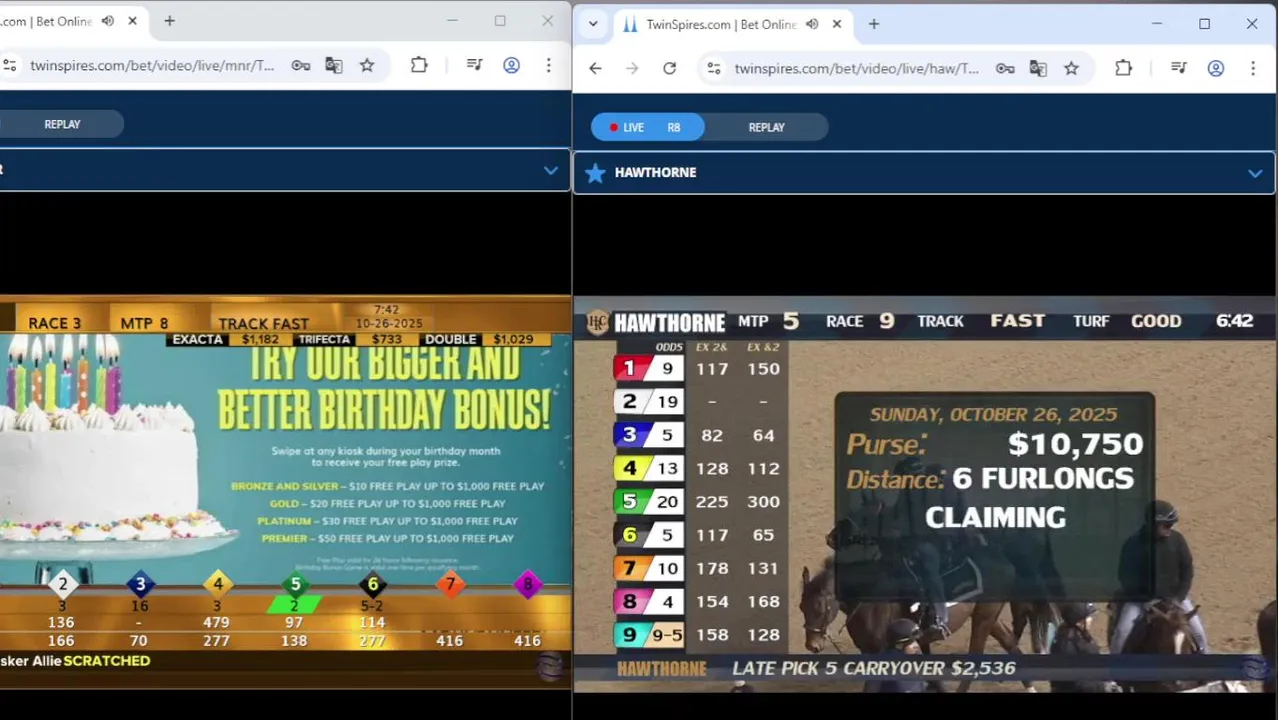Select the TwinSpires.com tab in the right window
Viewport: 1278px width, 720px height.
point(720,24)
